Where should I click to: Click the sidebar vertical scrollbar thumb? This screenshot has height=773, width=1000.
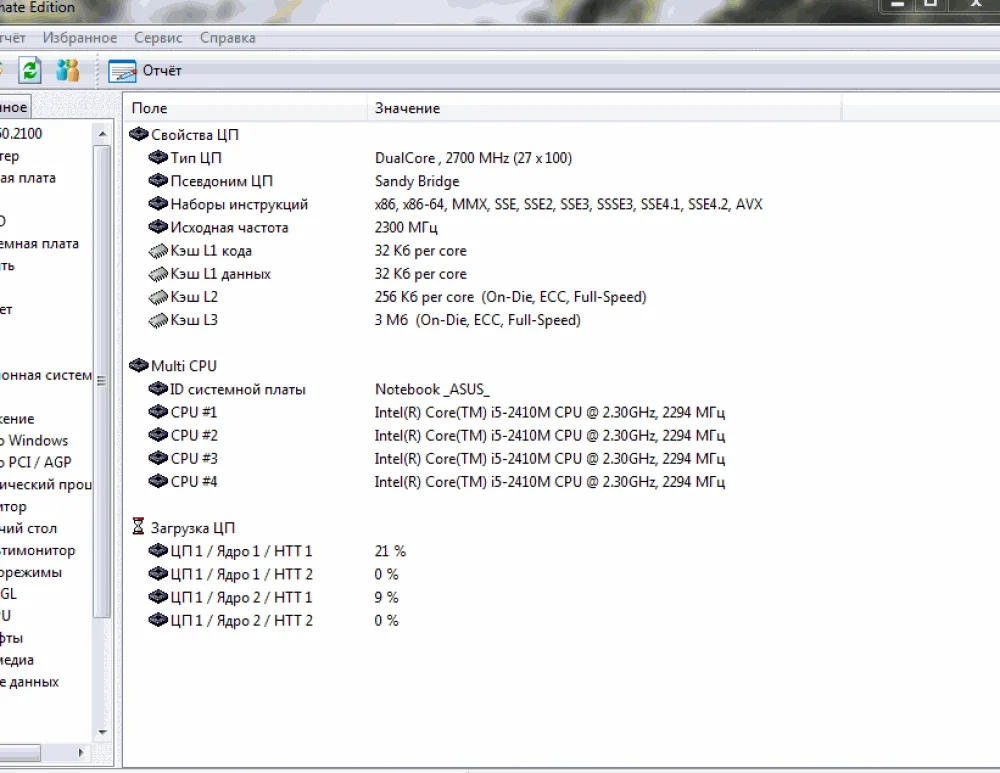[x=102, y=381]
